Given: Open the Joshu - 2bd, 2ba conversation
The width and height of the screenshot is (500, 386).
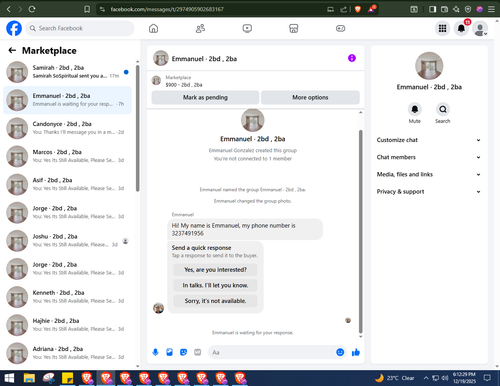Looking at the screenshot, I should pos(67,241).
